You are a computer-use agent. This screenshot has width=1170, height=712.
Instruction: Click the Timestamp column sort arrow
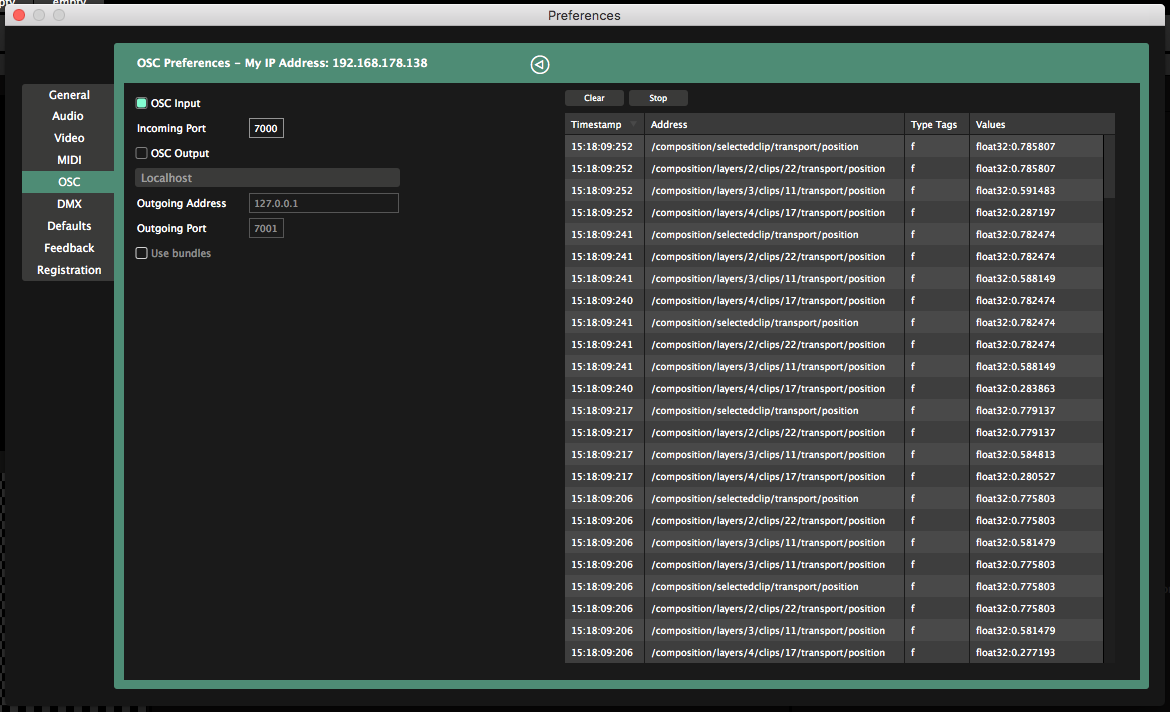pyautogui.click(x=633, y=125)
